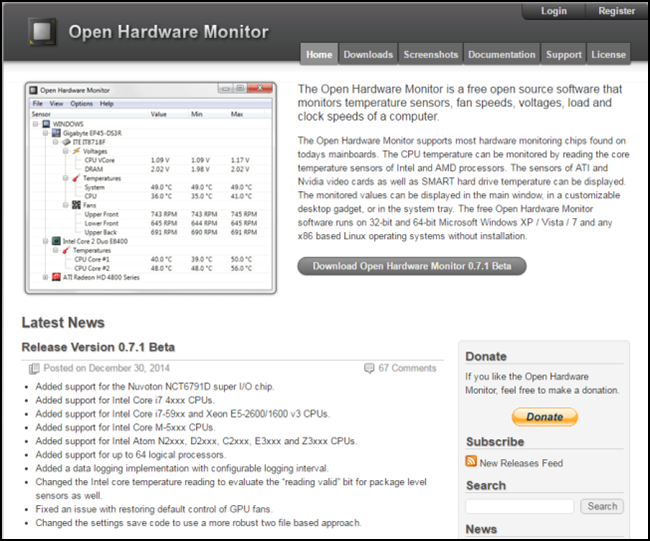
Task: Open the Help menu in the app screenshot
Action: [x=107, y=104]
